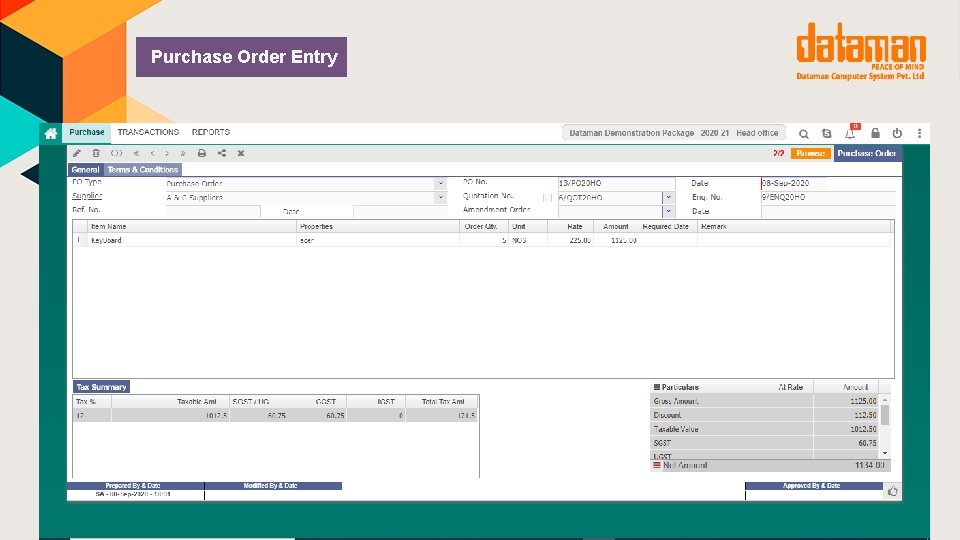Screen dimensions: 960x540
Task: Click the edit pencil icon
Action: tap(77, 153)
